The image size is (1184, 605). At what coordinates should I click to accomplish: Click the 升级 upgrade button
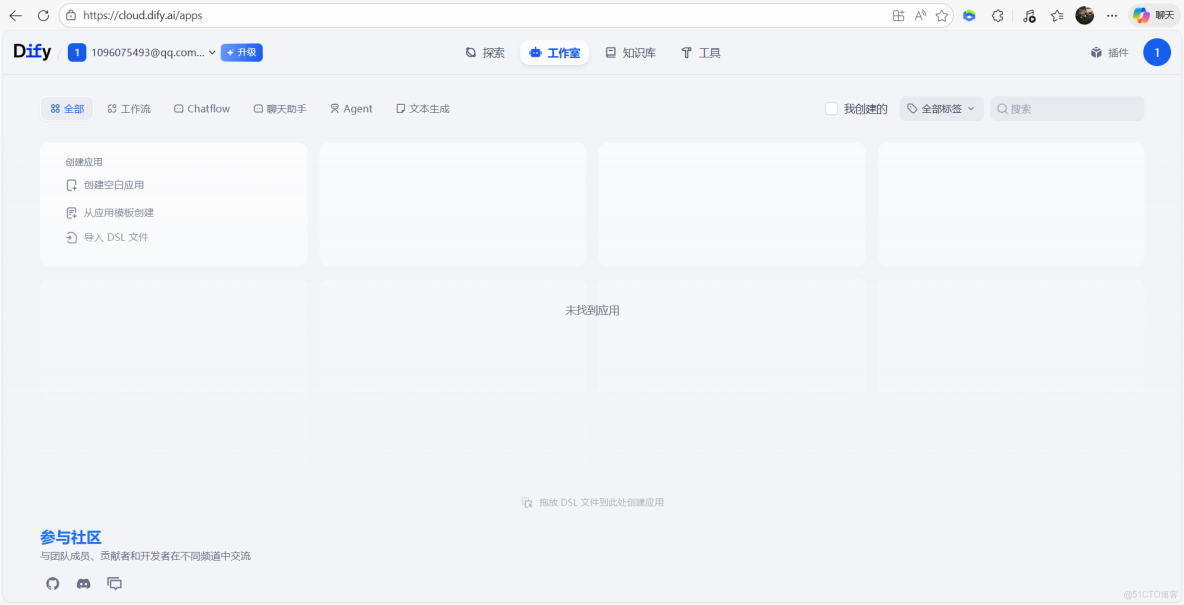pyautogui.click(x=241, y=52)
